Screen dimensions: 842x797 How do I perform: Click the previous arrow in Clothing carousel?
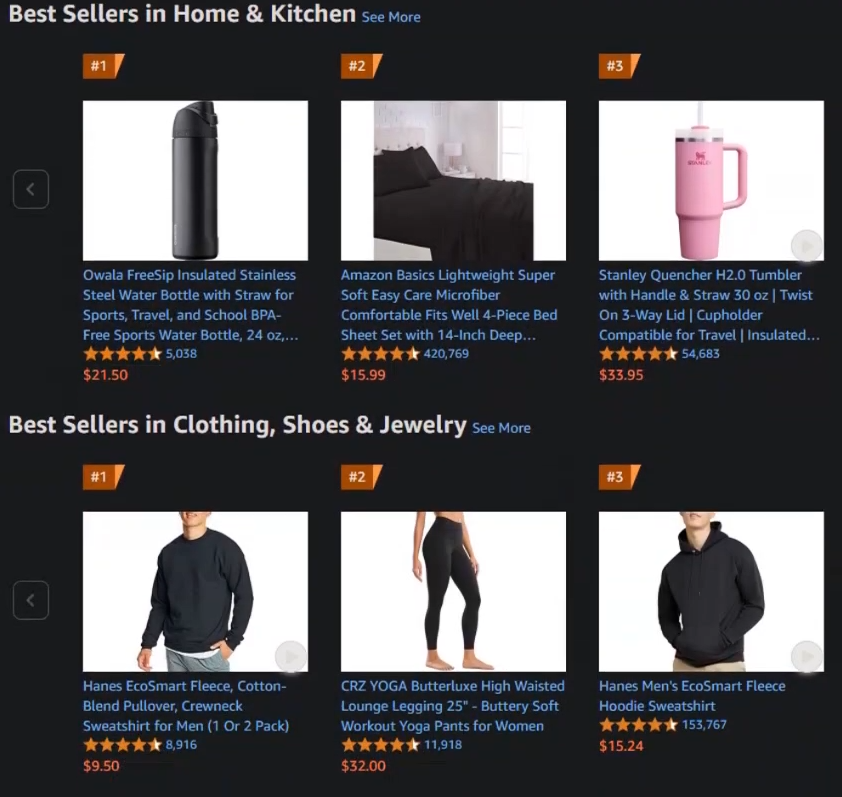[x=31, y=600]
